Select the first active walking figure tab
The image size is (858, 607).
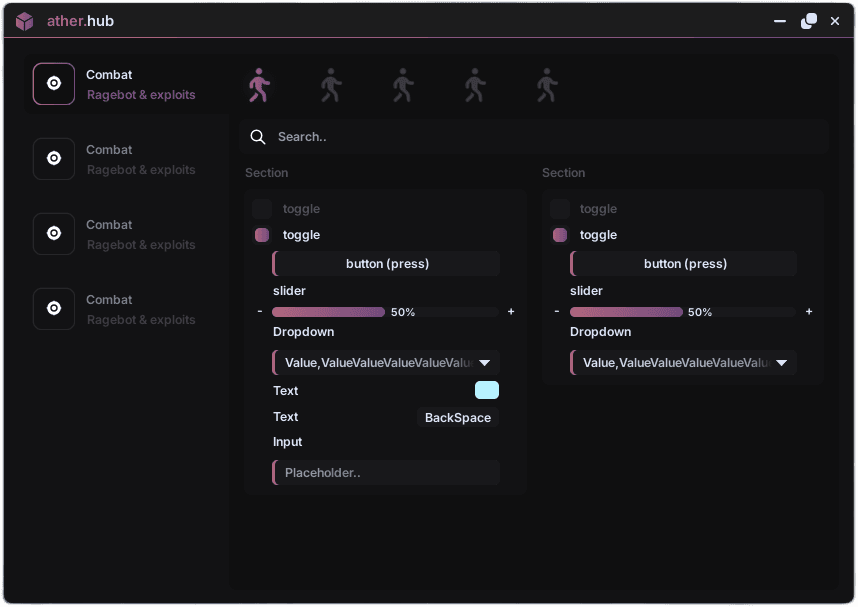[x=259, y=84]
